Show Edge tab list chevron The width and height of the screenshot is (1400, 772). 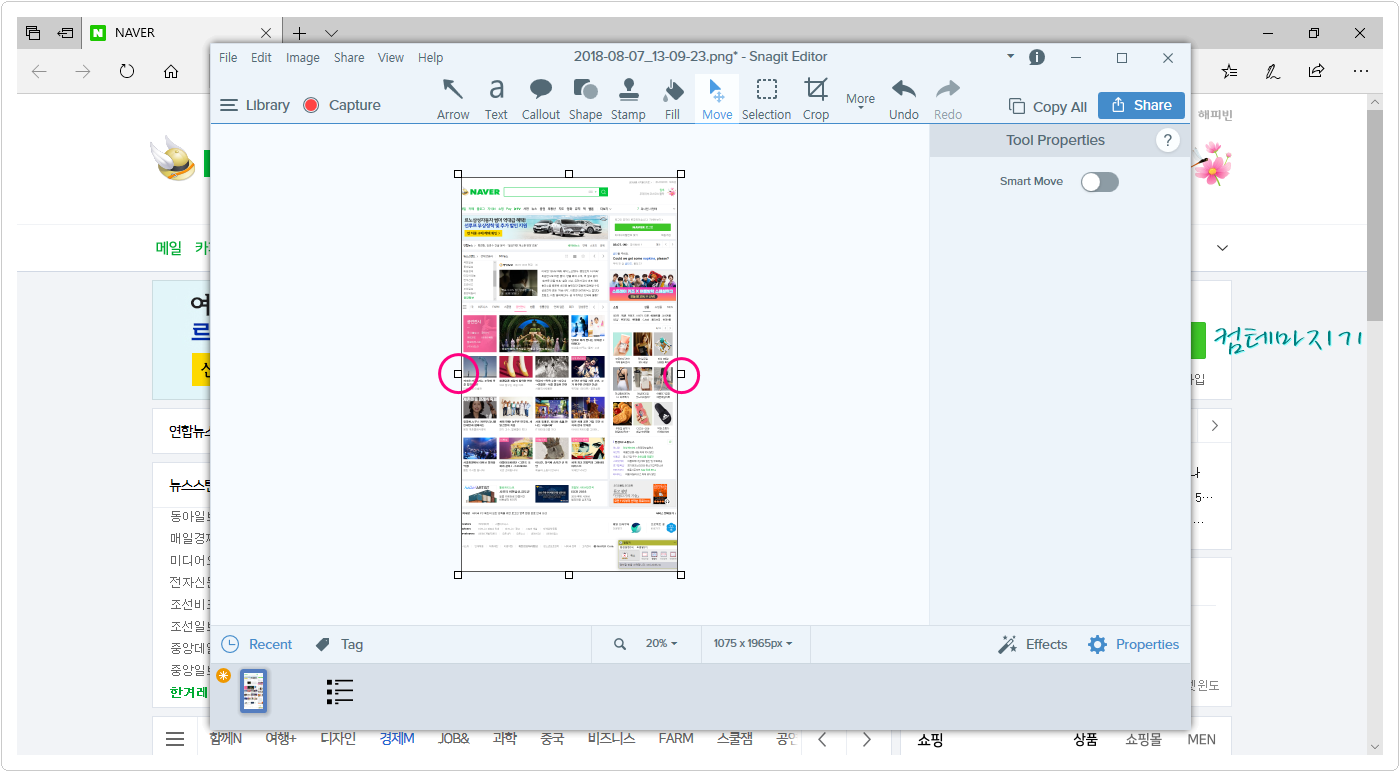point(332,33)
